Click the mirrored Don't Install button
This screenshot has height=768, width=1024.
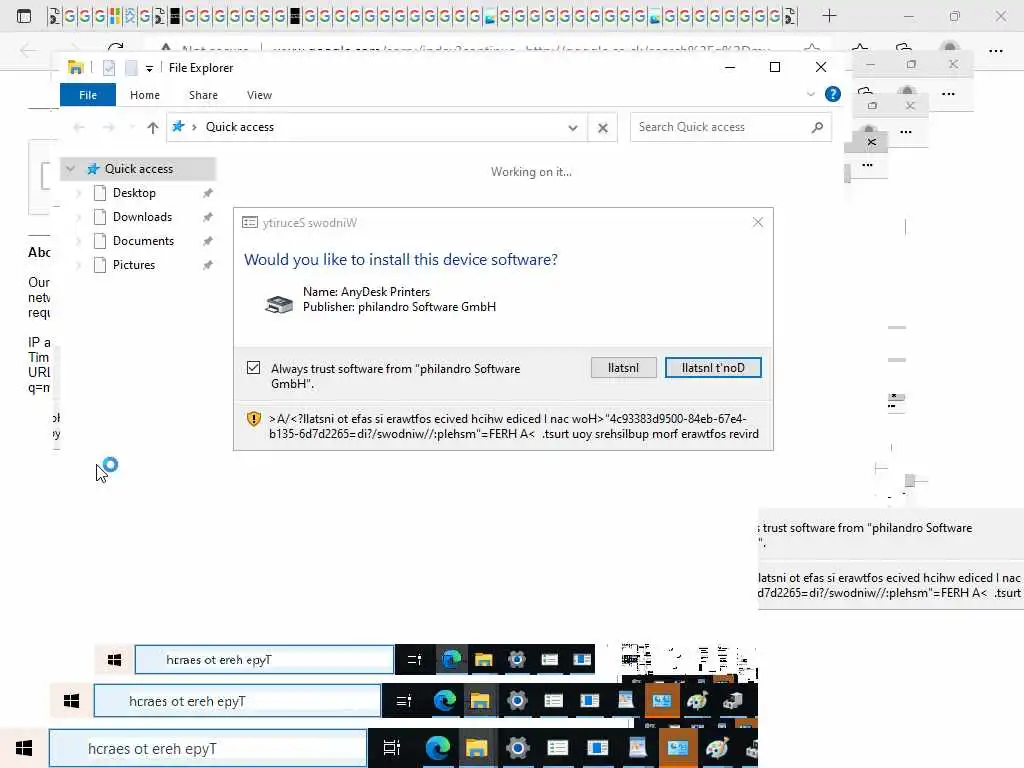click(713, 368)
